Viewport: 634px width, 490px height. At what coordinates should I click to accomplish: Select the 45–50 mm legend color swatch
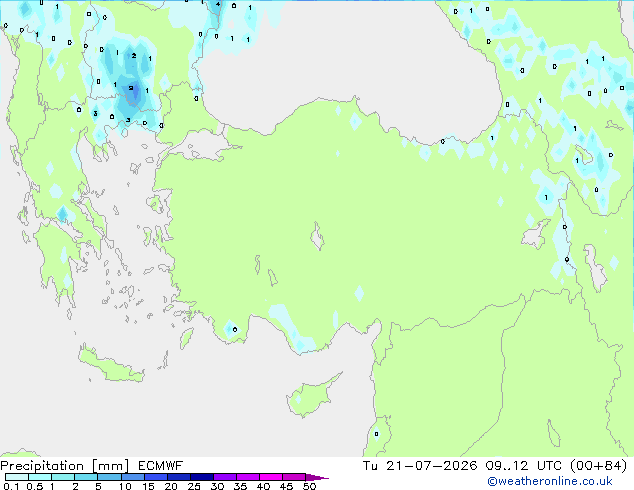294,477
